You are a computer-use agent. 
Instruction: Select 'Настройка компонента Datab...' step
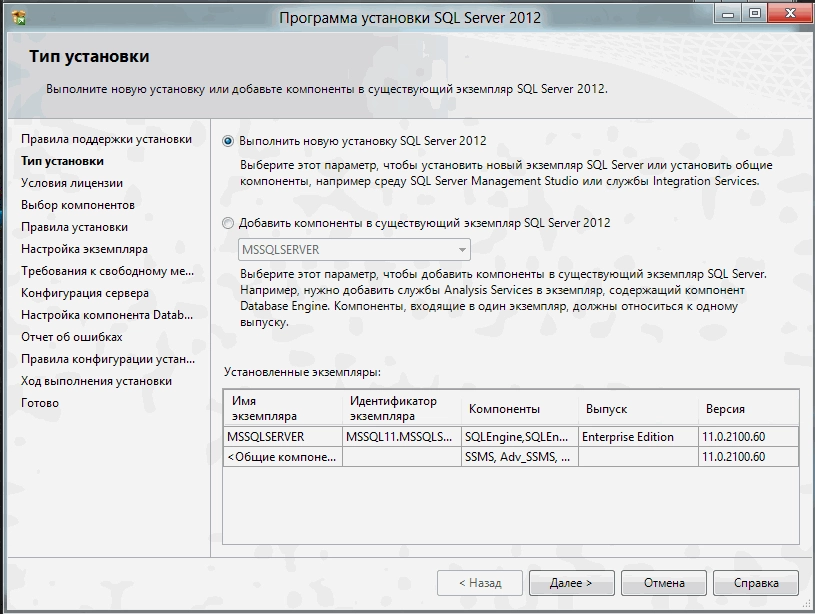(x=107, y=315)
